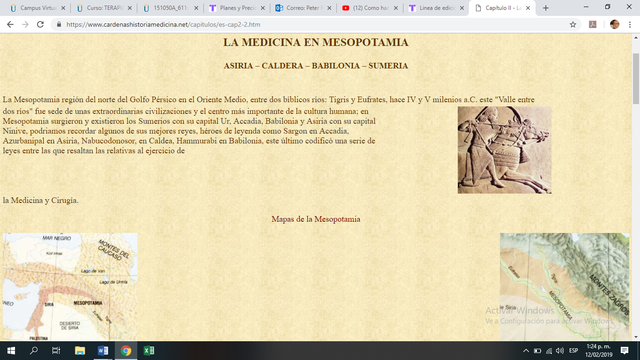
Task: Close the Curso: TERAP tab
Action: (129, 8)
